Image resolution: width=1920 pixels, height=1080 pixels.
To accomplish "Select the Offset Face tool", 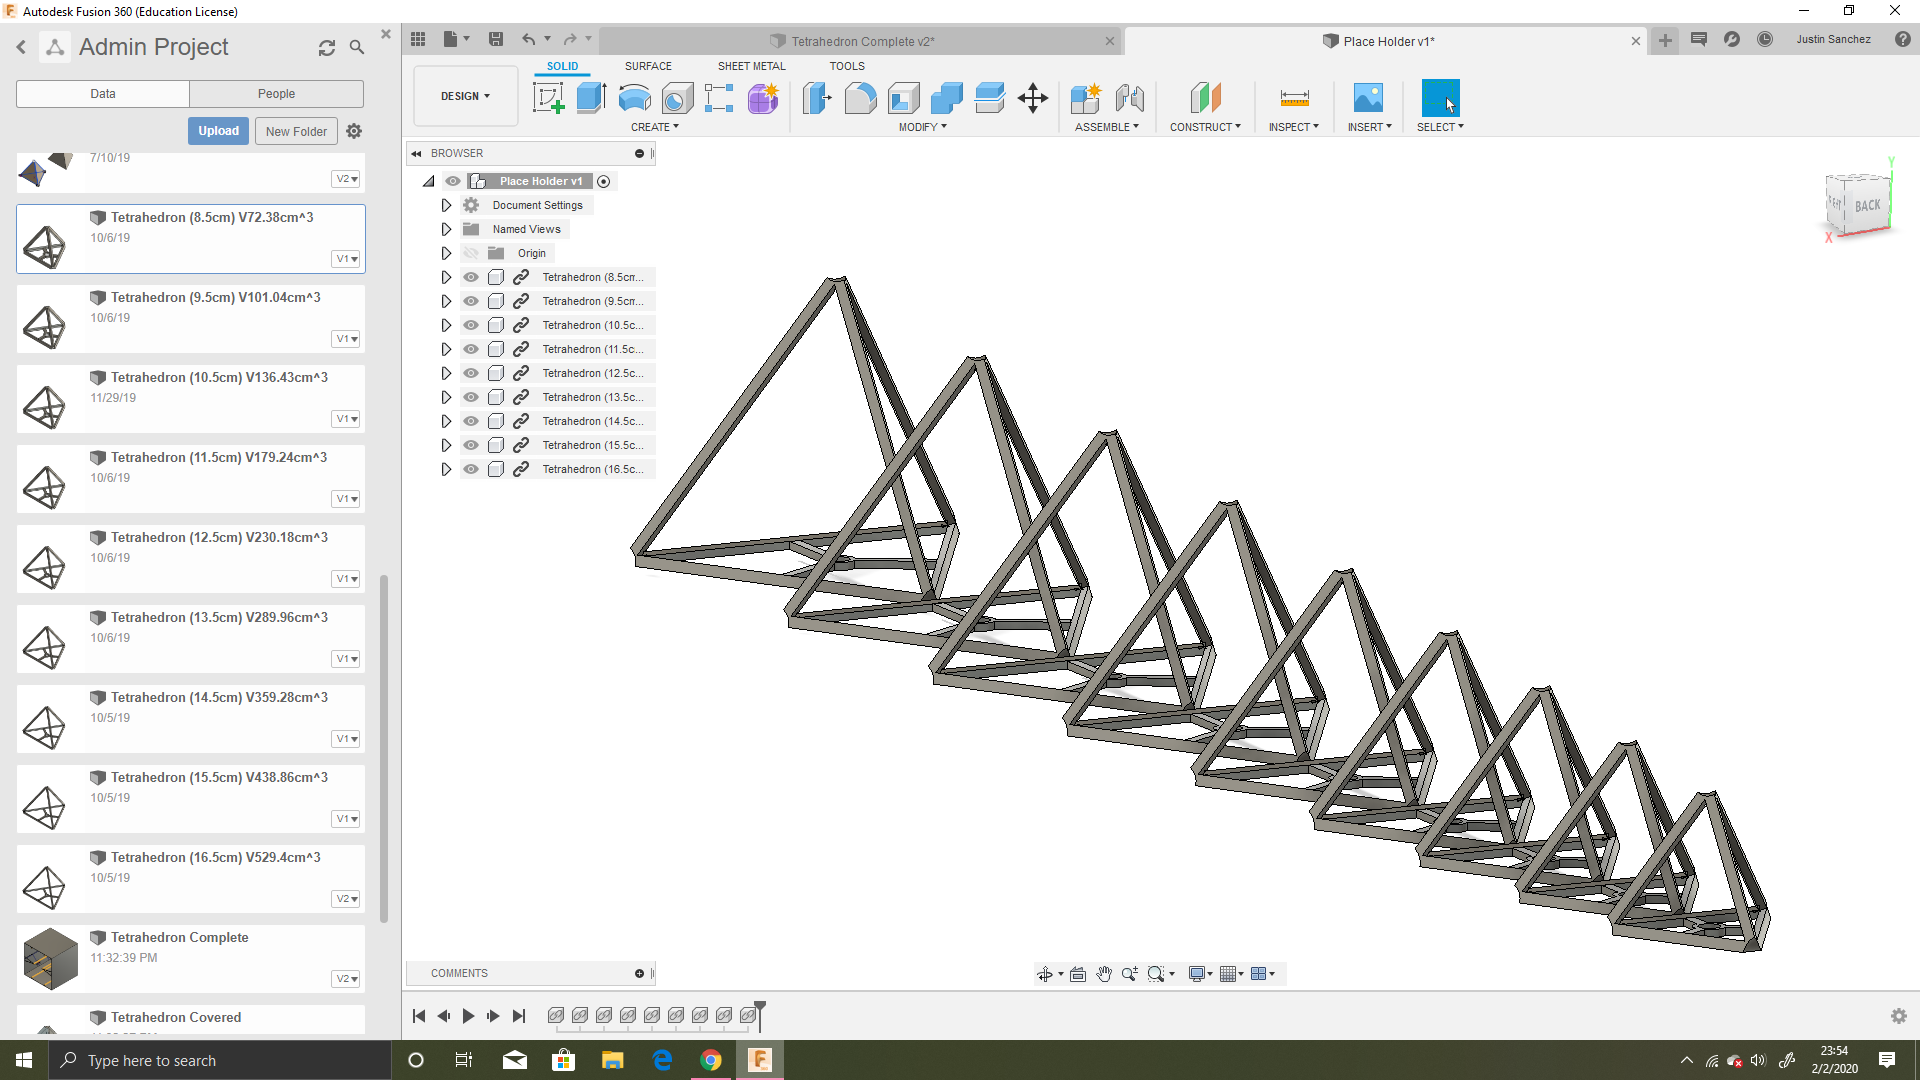I will [x=989, y=98].
